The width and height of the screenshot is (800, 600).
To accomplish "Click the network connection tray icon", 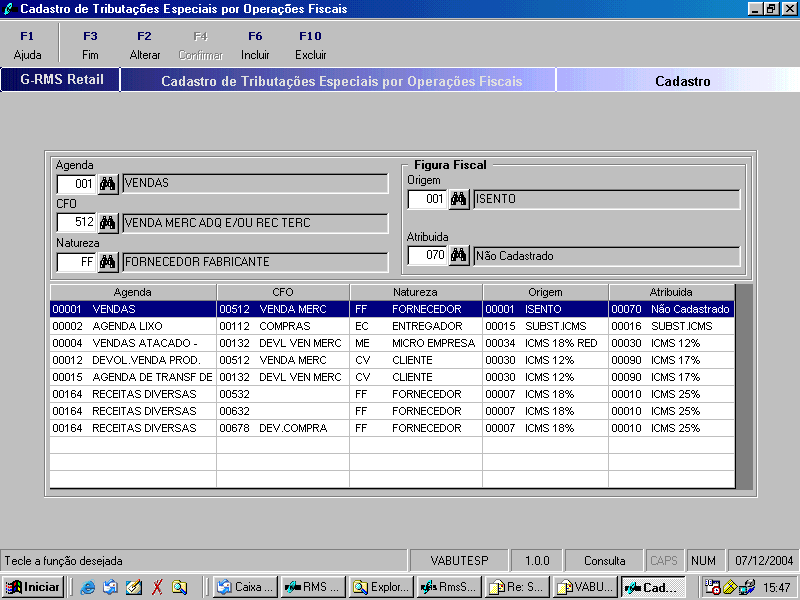I will [747, 587].
